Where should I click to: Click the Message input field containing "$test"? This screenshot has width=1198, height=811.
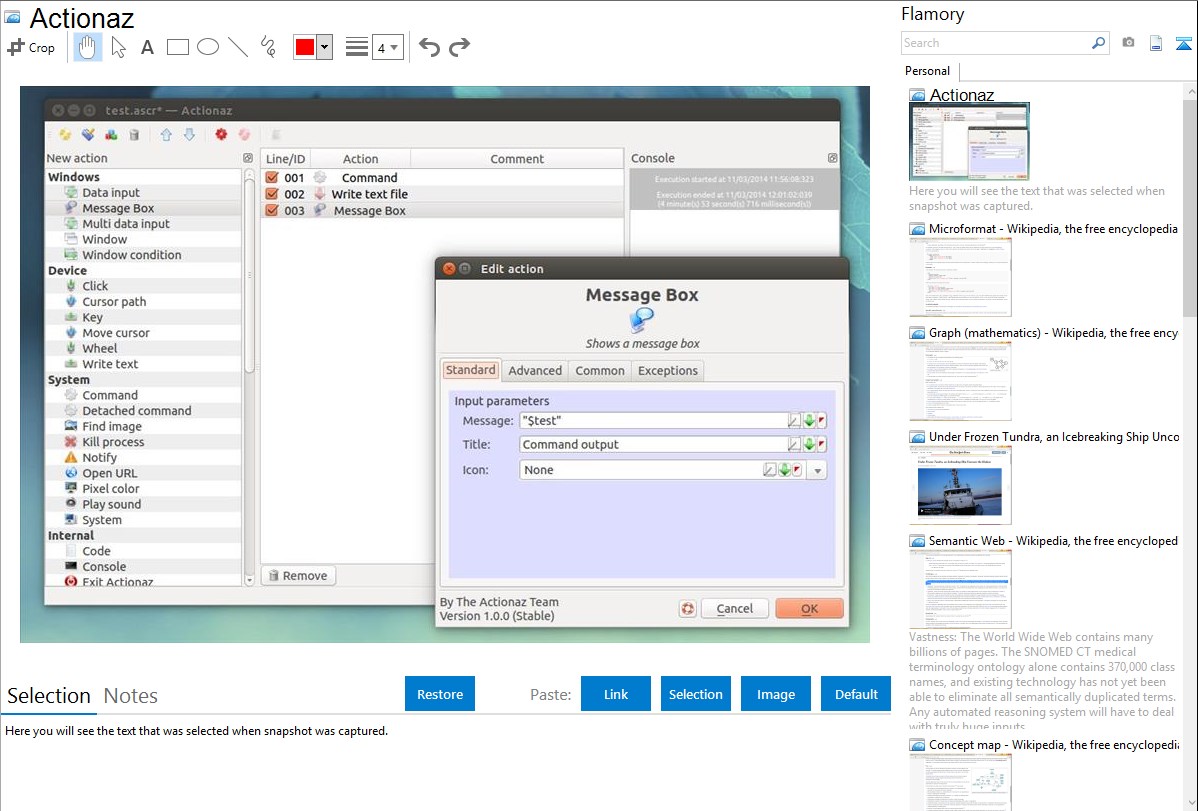652,420
